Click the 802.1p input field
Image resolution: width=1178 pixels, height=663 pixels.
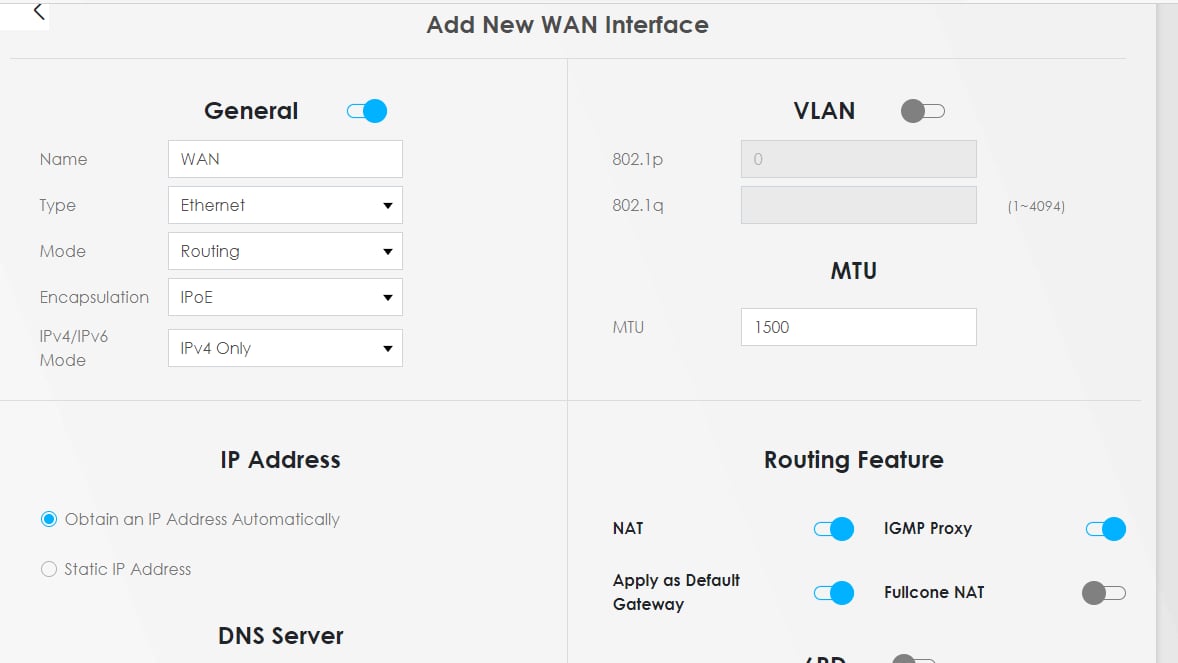(x=858, y=159)
